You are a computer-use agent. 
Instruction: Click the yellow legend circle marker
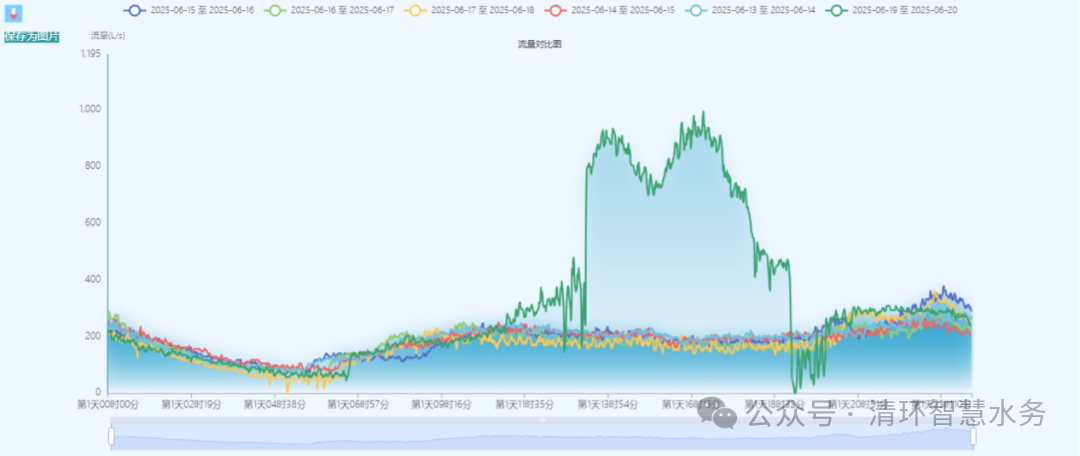[x=416, y=9]
